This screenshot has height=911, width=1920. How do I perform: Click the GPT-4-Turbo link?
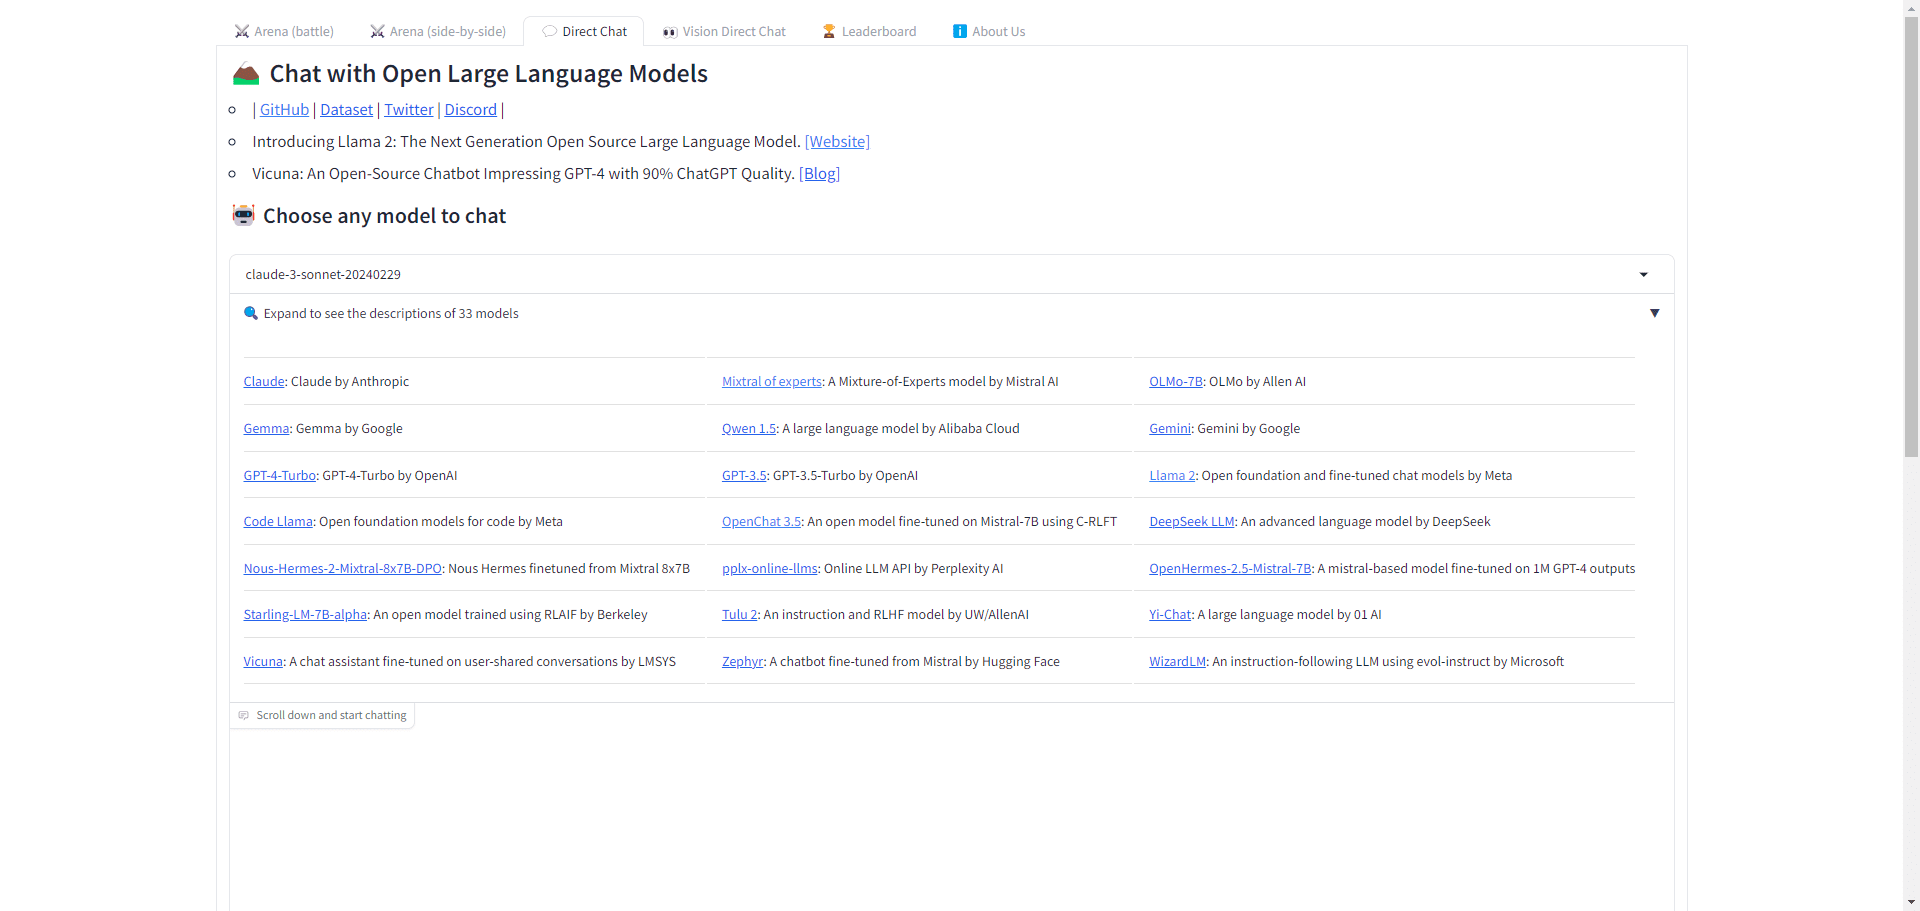(280, 476)
